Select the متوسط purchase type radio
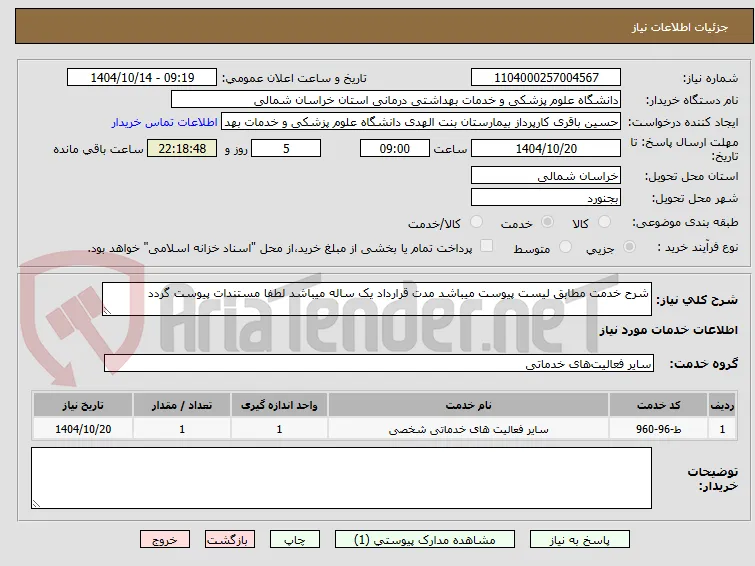This screenshot has width=755, height=566. click(x=565, y=247)
